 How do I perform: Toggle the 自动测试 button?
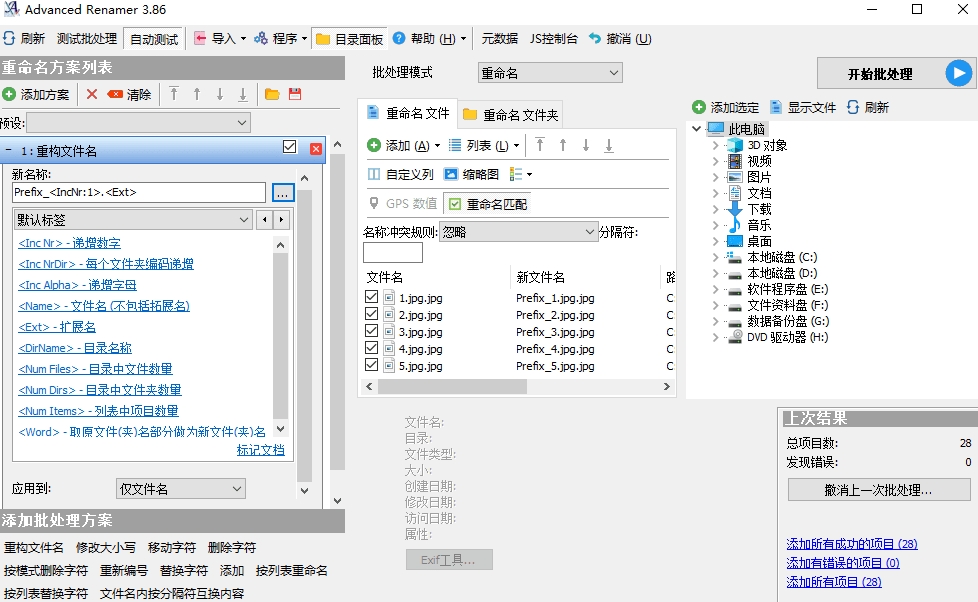point(154,39)
